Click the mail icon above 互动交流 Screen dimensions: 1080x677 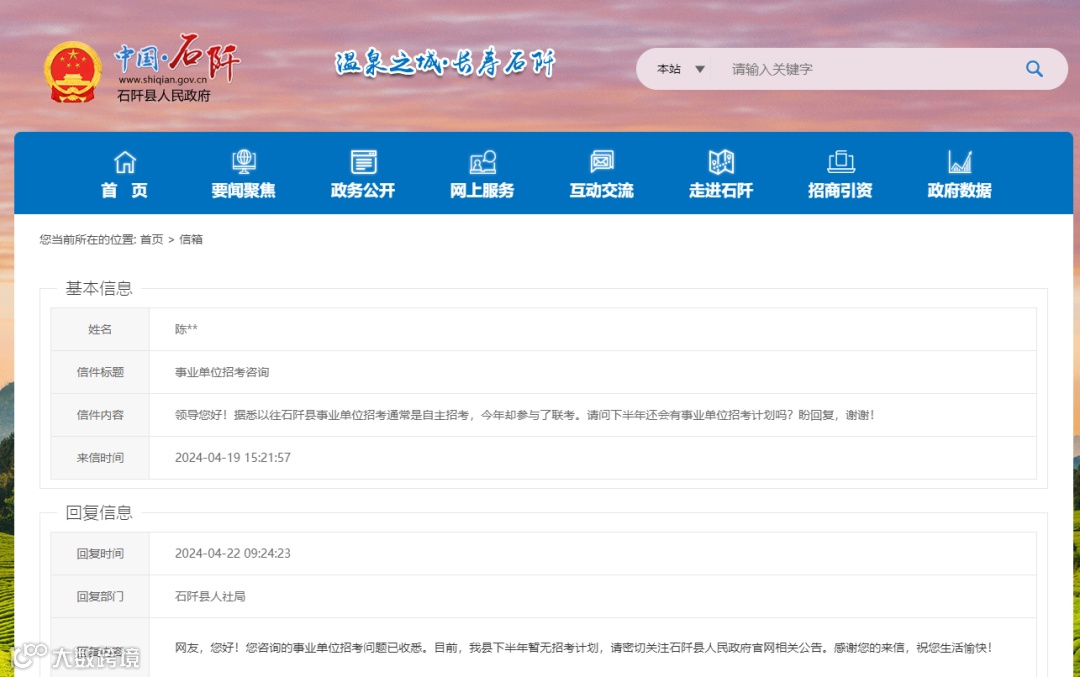tap(602, 162)
